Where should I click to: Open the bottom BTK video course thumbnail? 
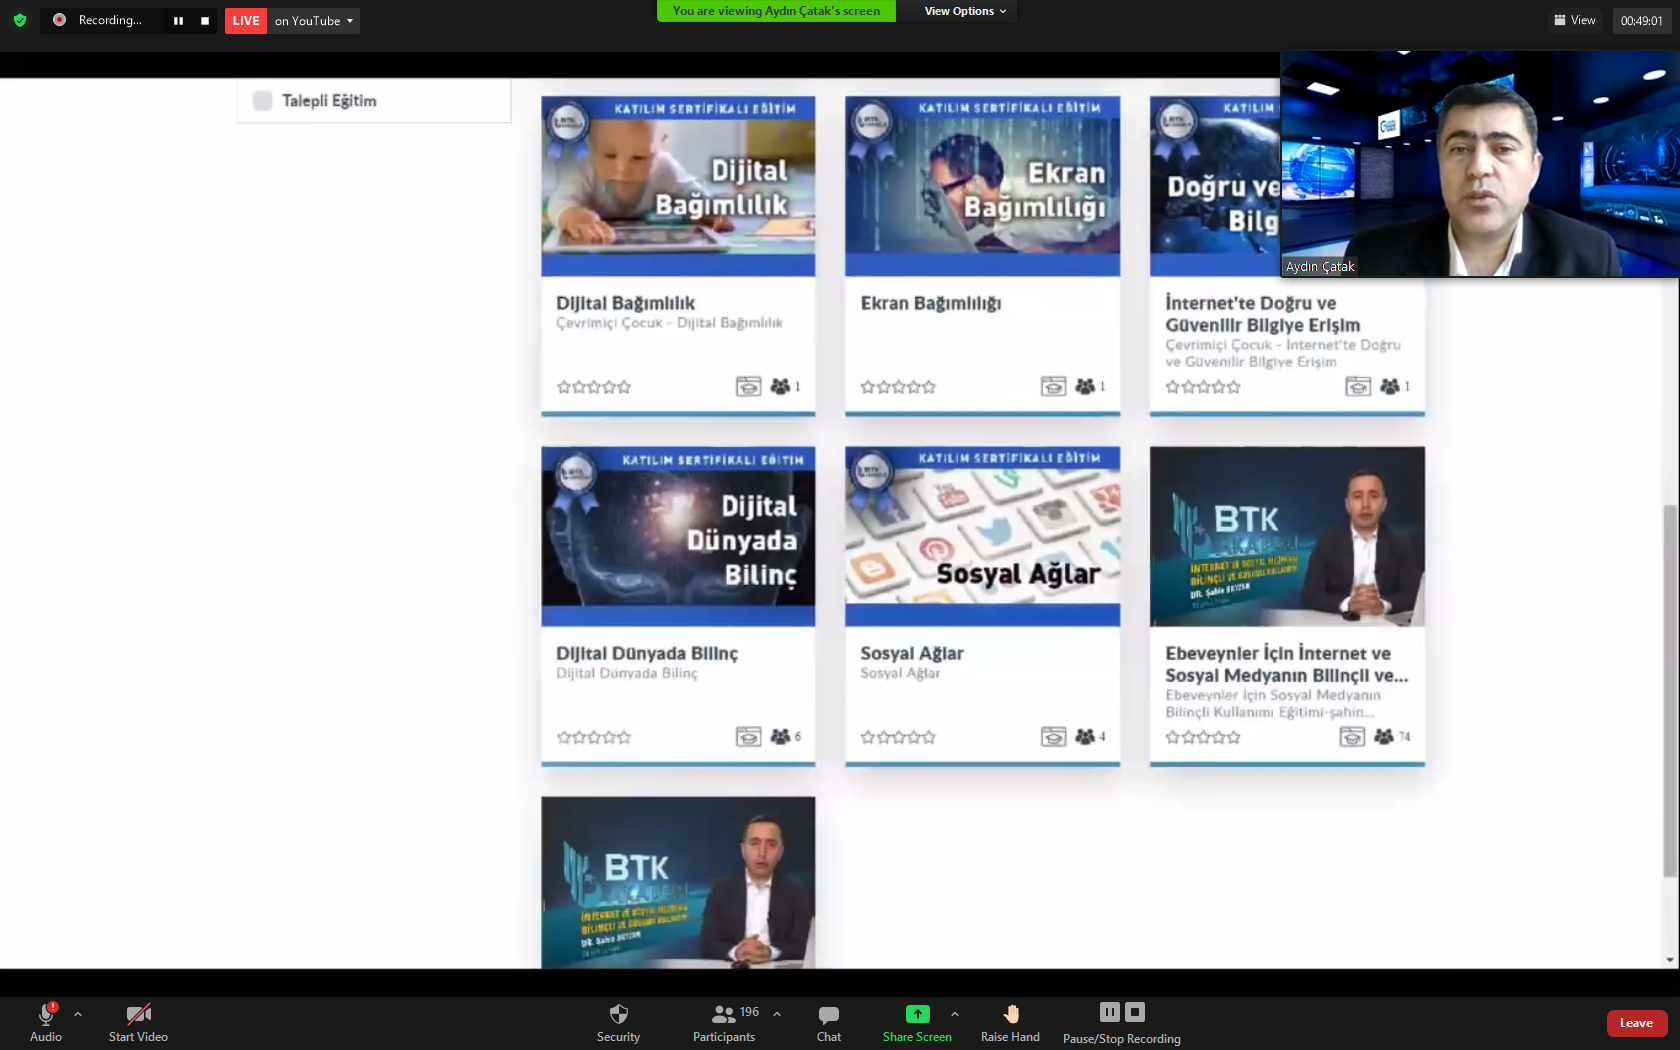(x=678, y=882)
